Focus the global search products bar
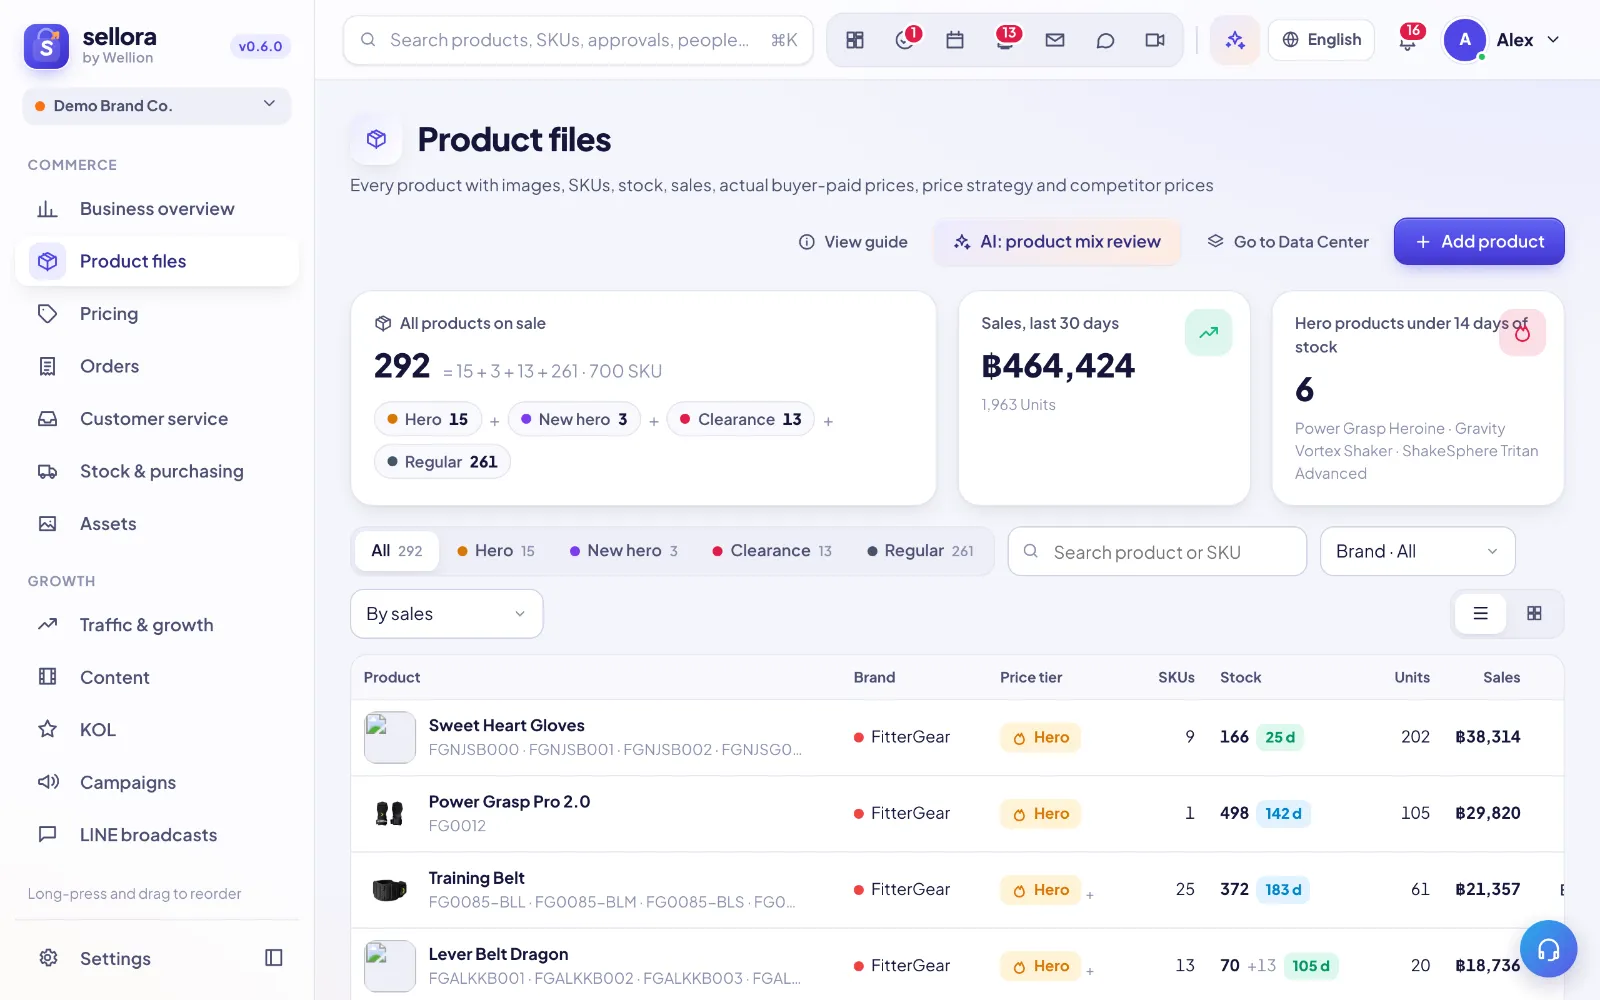This screenshot has height=1000, width=1600. point(578,40)
